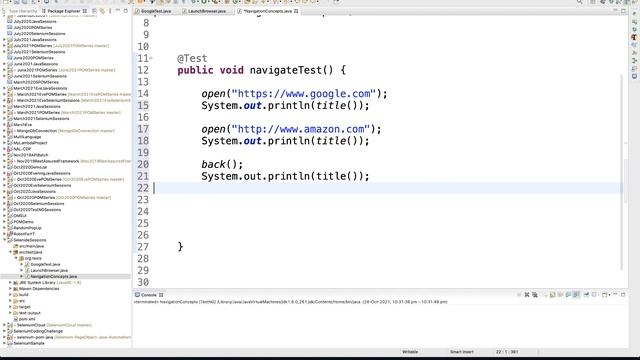Screen dimensions: 640x360
Task: Maximize the Console view
Action: click(x=623, y=295)
